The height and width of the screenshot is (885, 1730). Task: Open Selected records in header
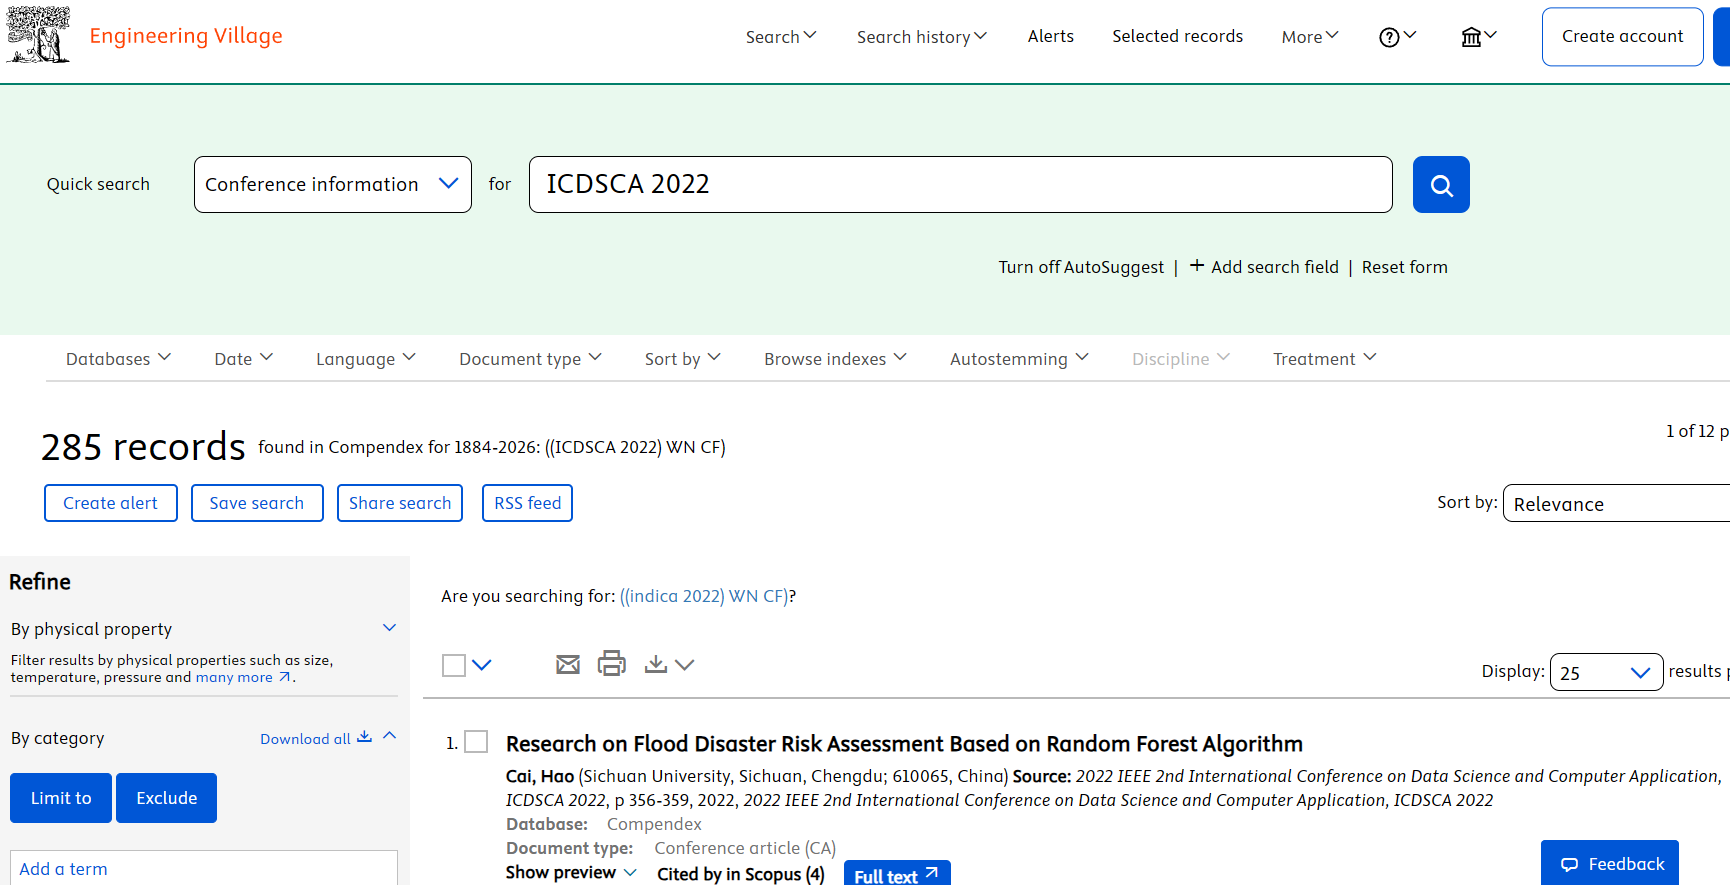pos(1177,36)
